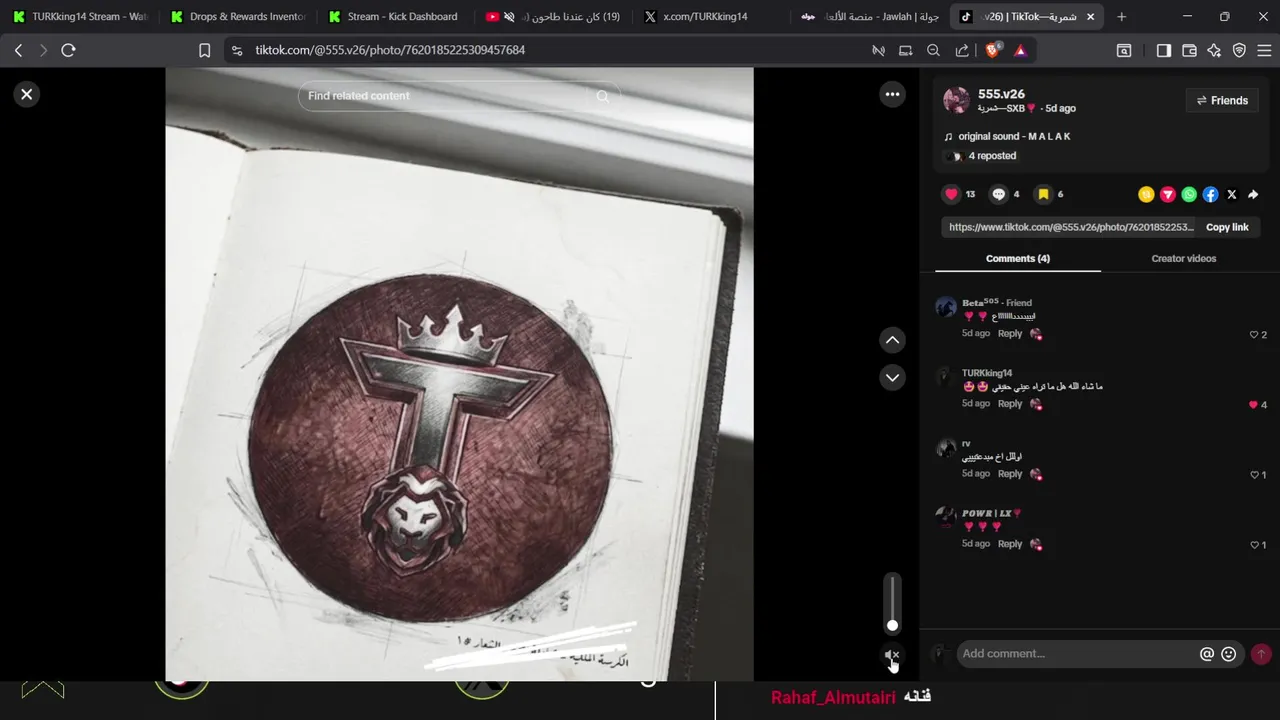Unmute the post using the speaker icon
Screen dimensions: 1280x720
892,655
